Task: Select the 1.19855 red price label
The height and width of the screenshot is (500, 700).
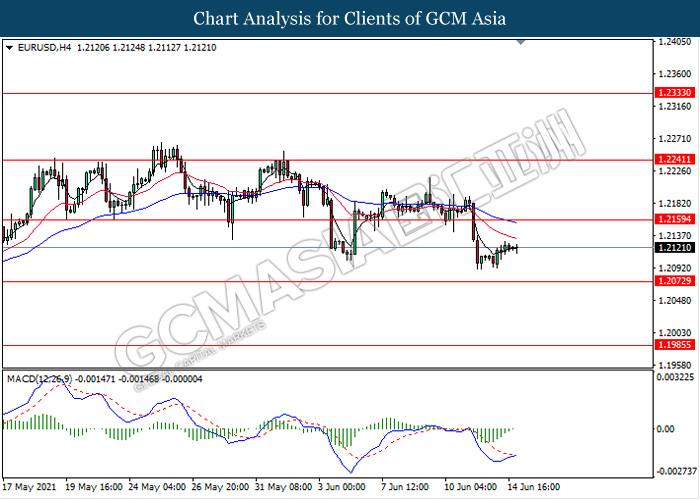Action: [675, 345]
